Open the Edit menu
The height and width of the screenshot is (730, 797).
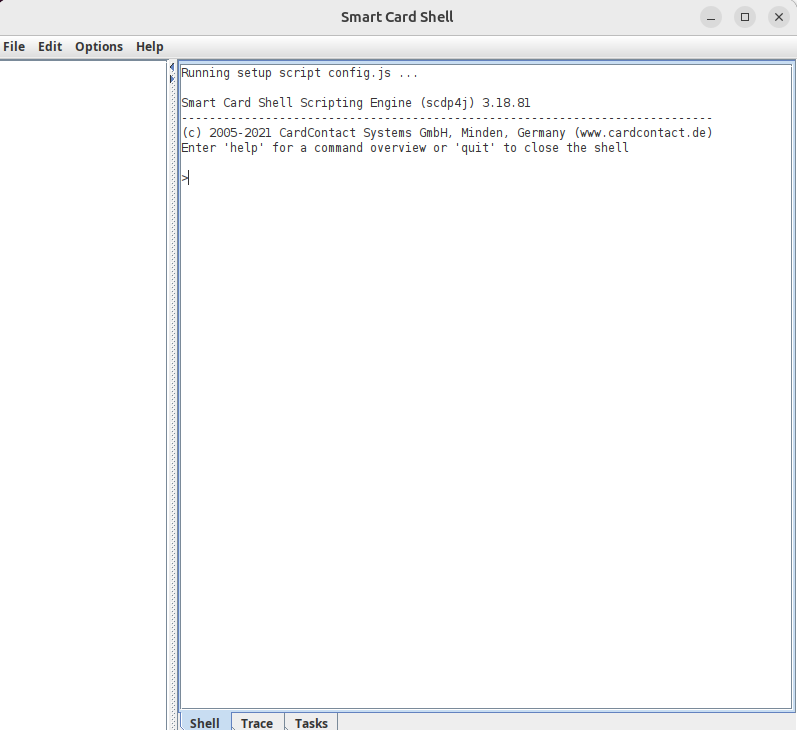(50, 47)
